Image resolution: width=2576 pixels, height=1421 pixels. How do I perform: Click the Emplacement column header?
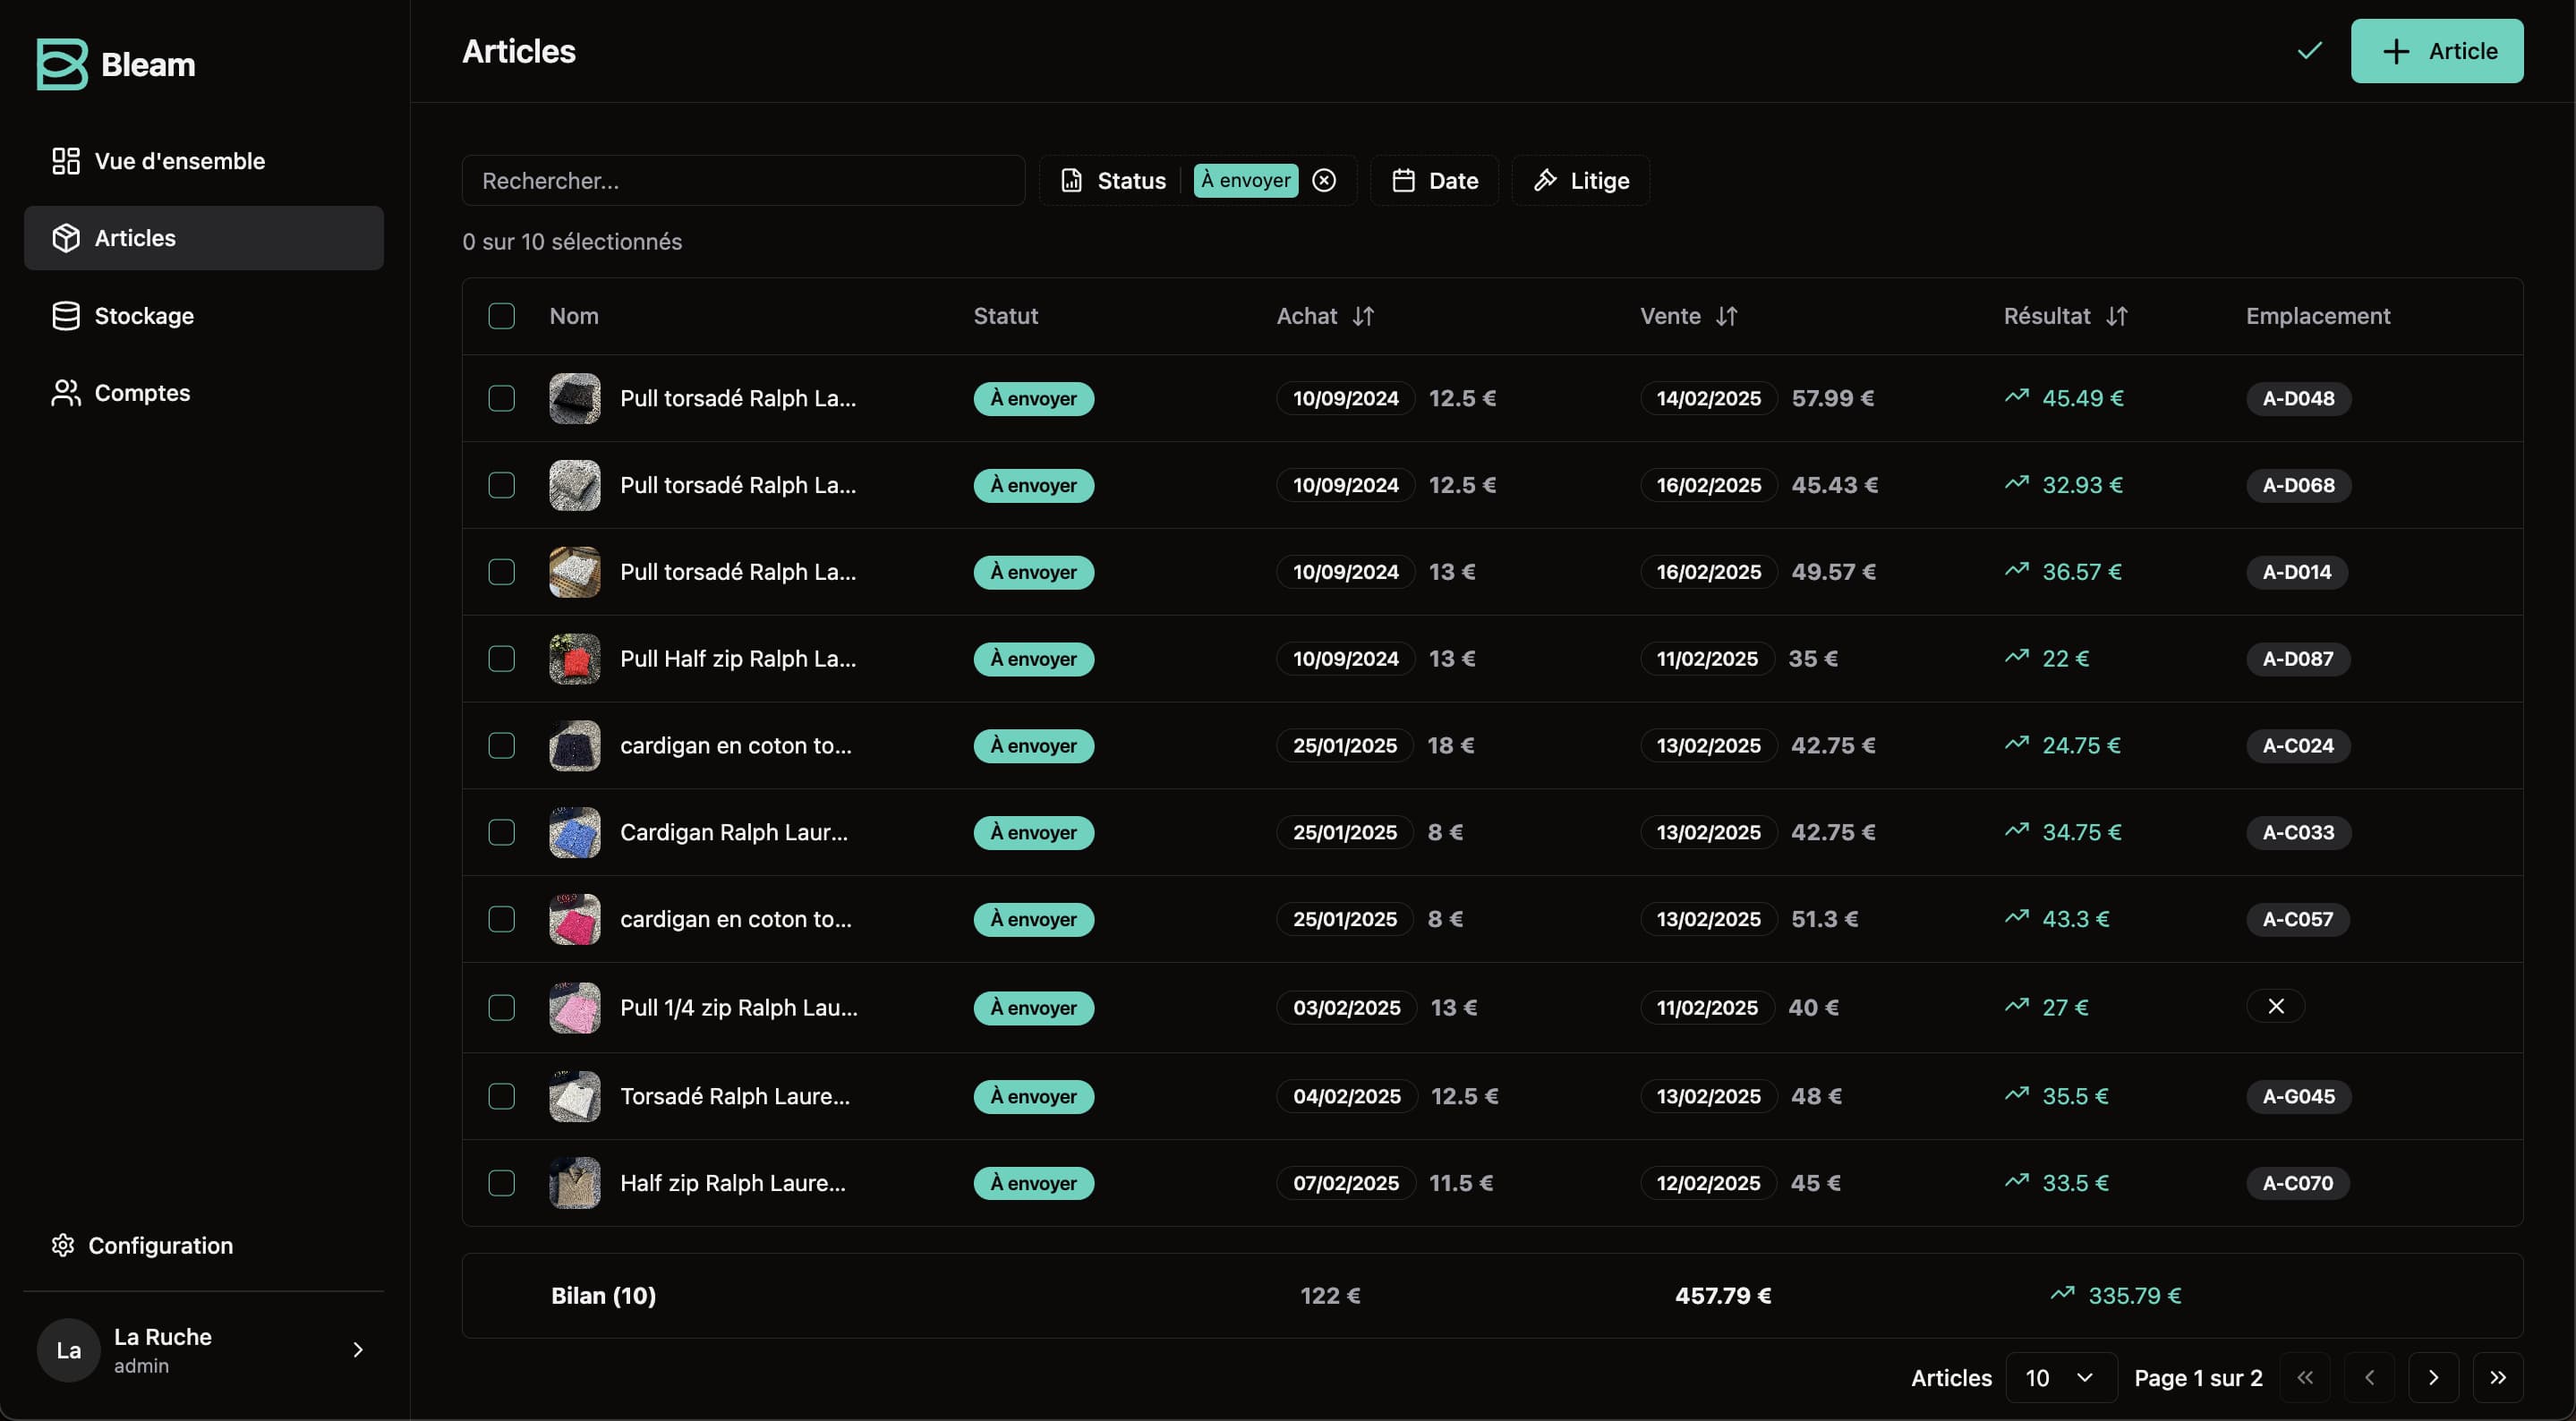point(2318,316)
